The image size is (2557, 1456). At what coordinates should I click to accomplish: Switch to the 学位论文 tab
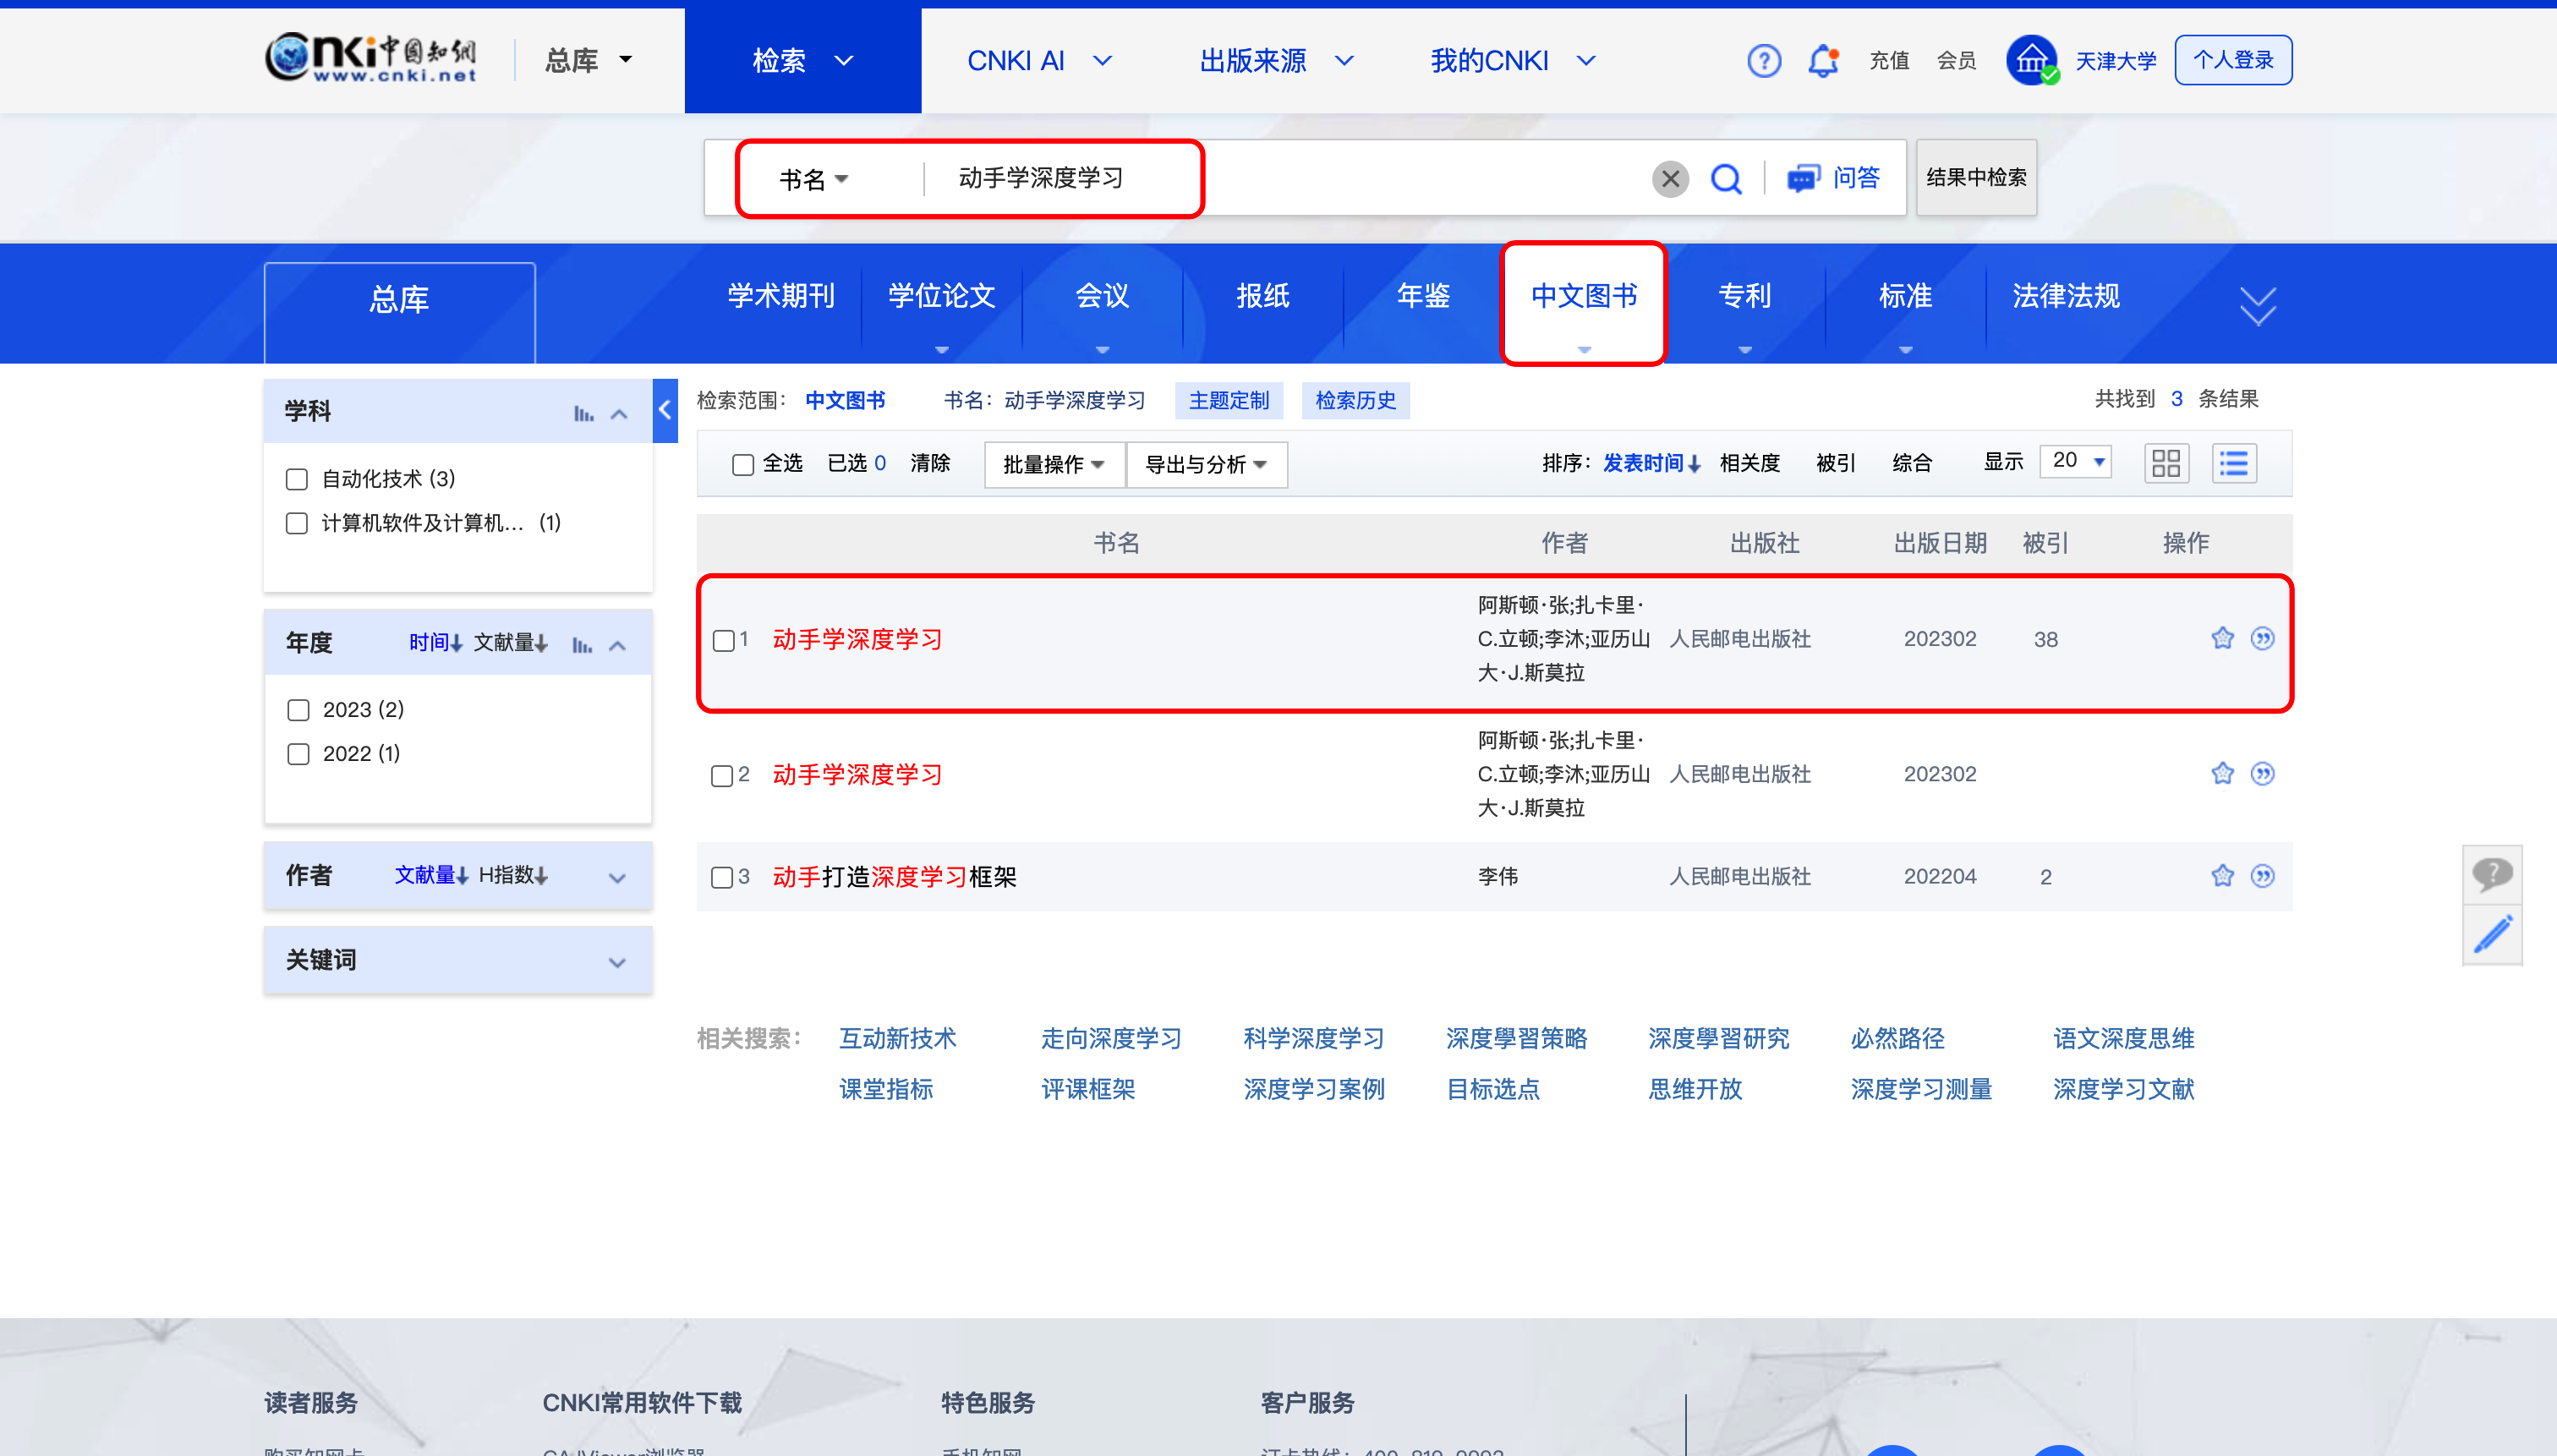(x=941, y=296)
